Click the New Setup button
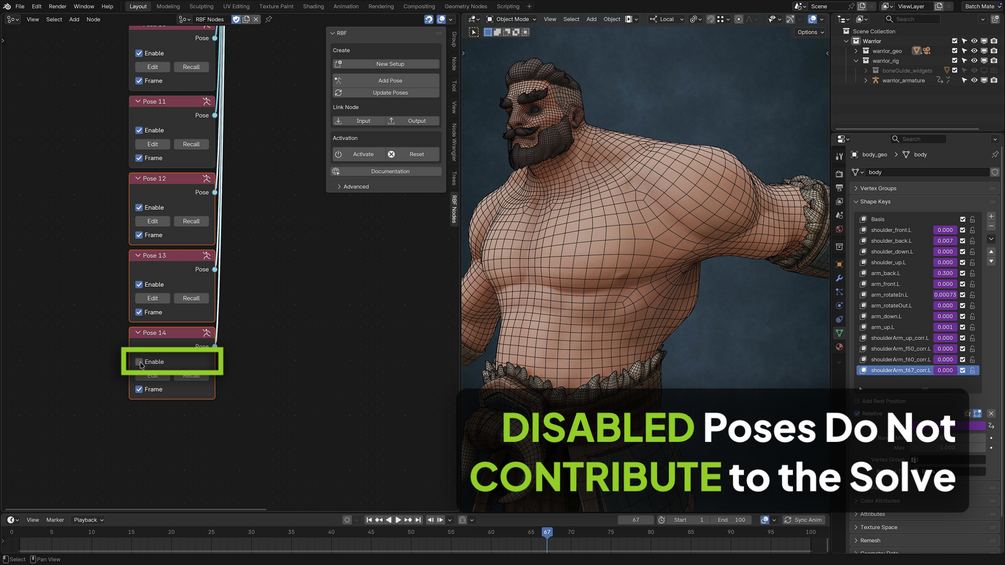This screenshot has height=565, width=1005. (386, 64)
